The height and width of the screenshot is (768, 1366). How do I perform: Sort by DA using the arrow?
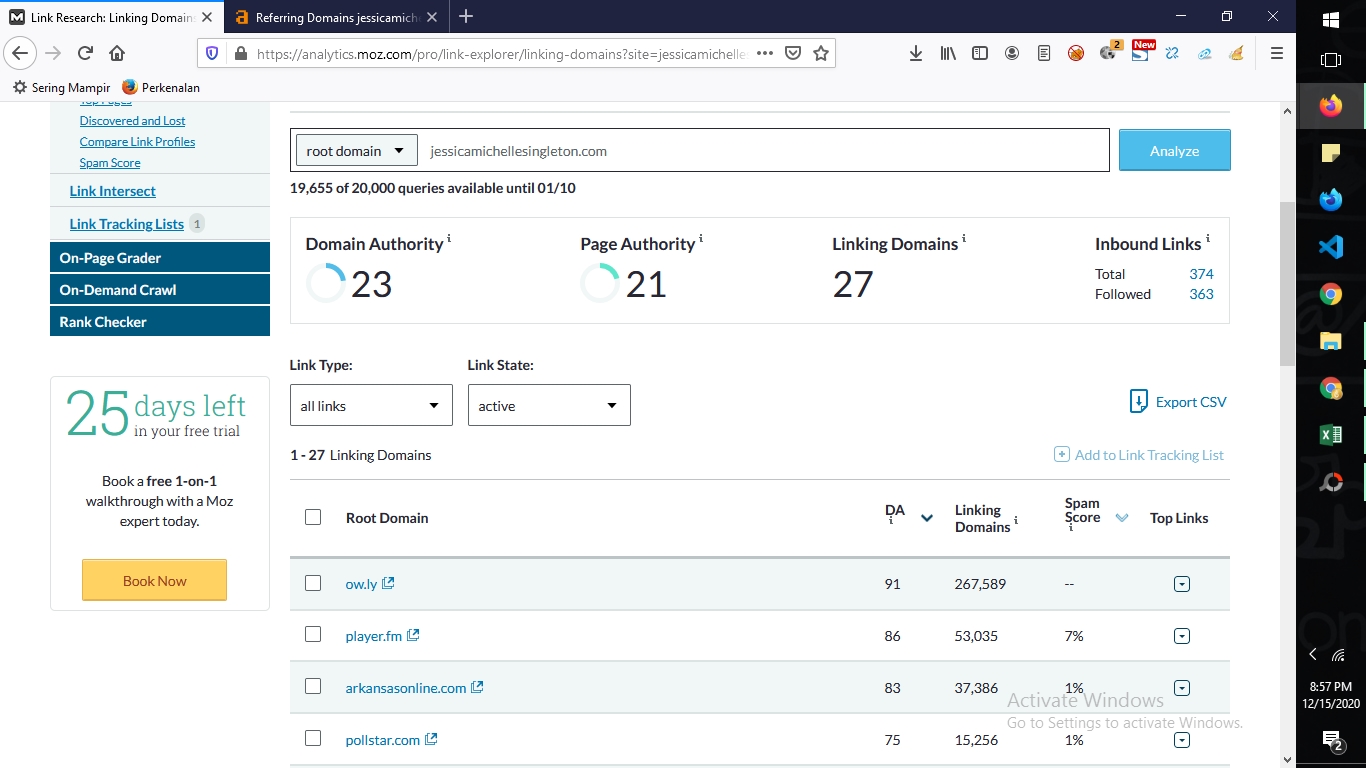pos(927,518)
